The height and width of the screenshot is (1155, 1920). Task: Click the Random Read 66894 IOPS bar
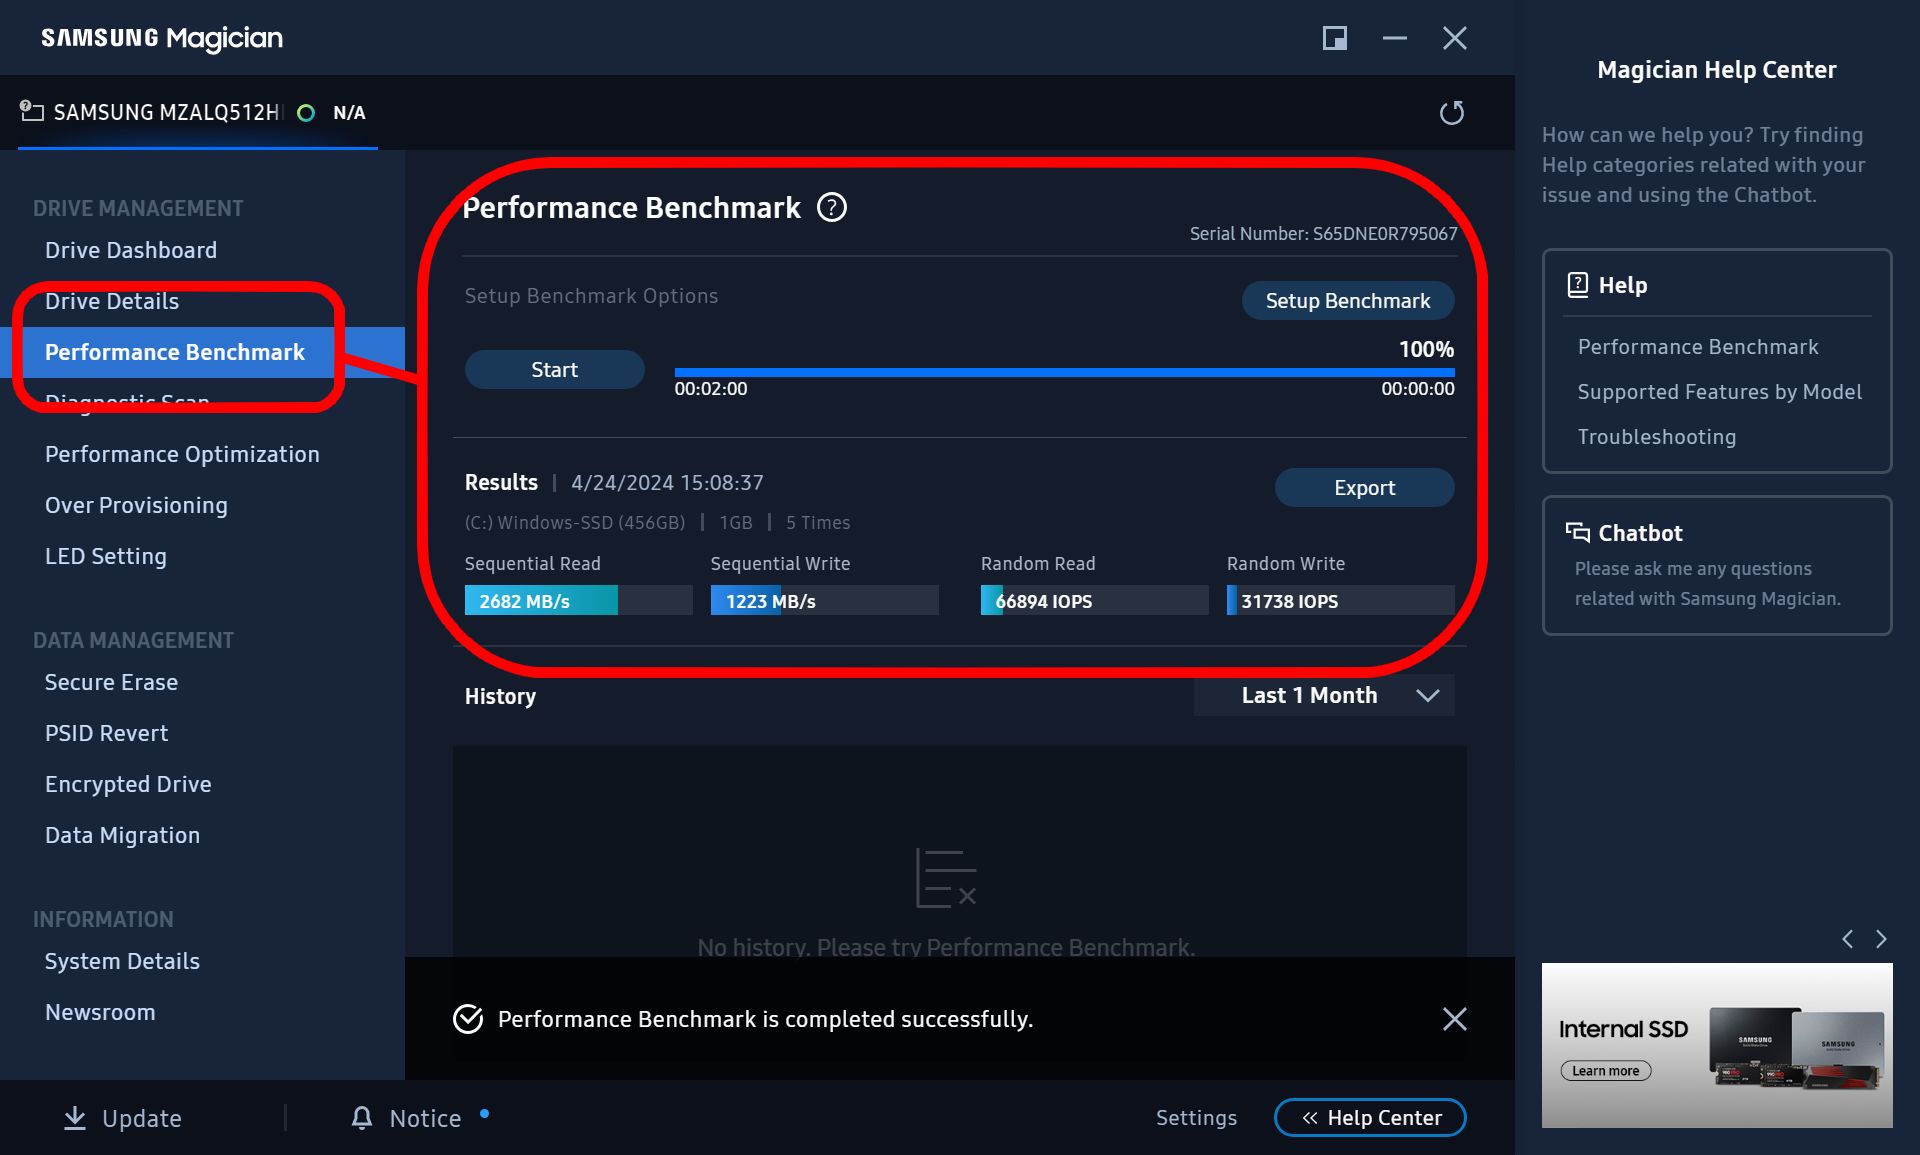1094,600
